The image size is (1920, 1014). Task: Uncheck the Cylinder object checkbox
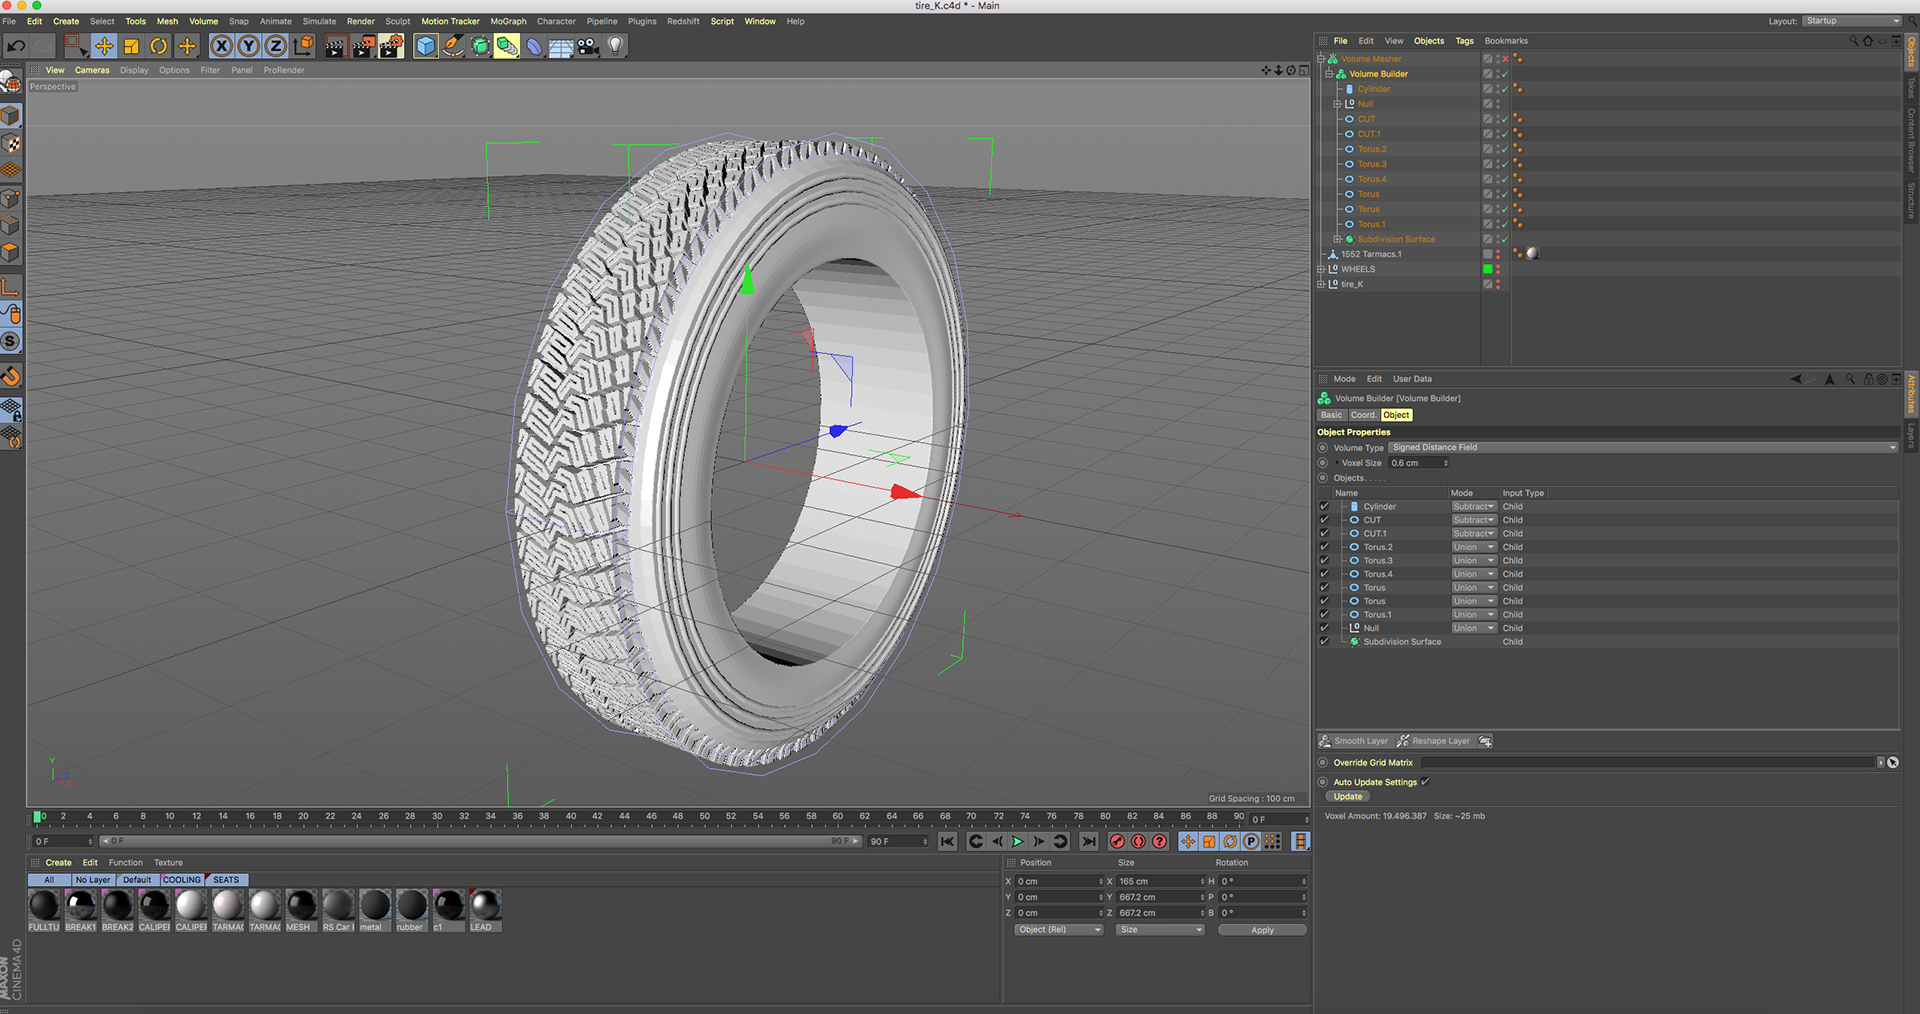[1324, 506]
